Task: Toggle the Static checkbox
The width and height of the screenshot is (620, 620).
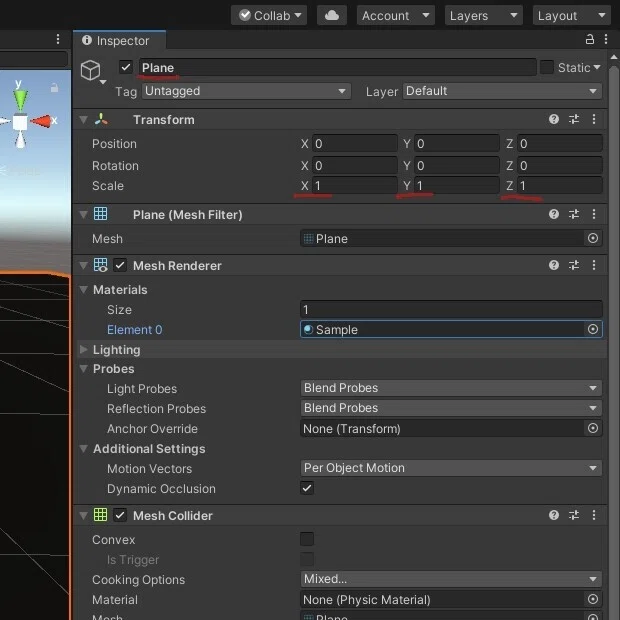Action: pyautogui.click(x=546, y=67)
